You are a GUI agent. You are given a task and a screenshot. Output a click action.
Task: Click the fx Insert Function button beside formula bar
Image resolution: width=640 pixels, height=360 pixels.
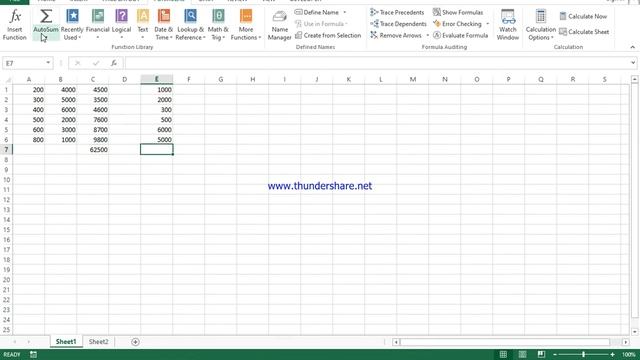pyautogui.click(x=114, y=63)
